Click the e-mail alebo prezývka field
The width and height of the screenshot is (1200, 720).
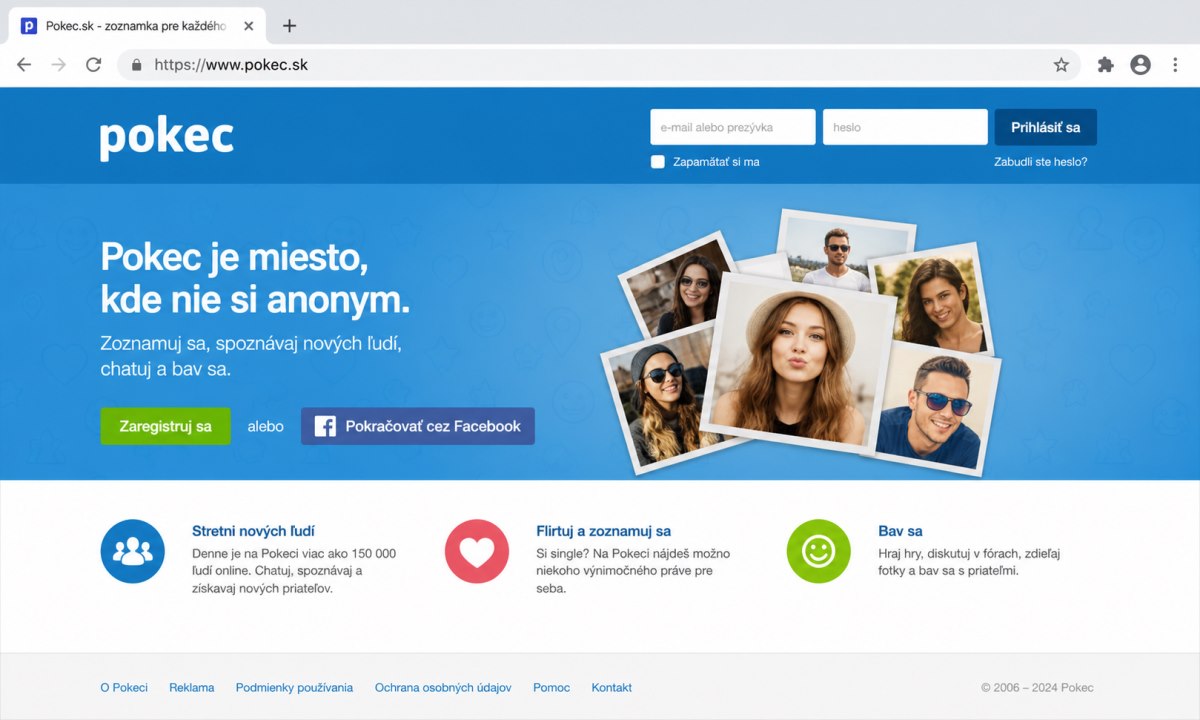(732, 128)
